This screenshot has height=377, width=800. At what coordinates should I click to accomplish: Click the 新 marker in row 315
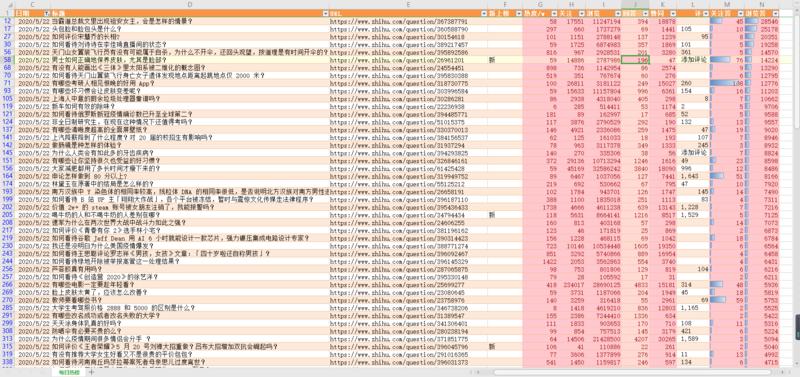pos(492,346)
